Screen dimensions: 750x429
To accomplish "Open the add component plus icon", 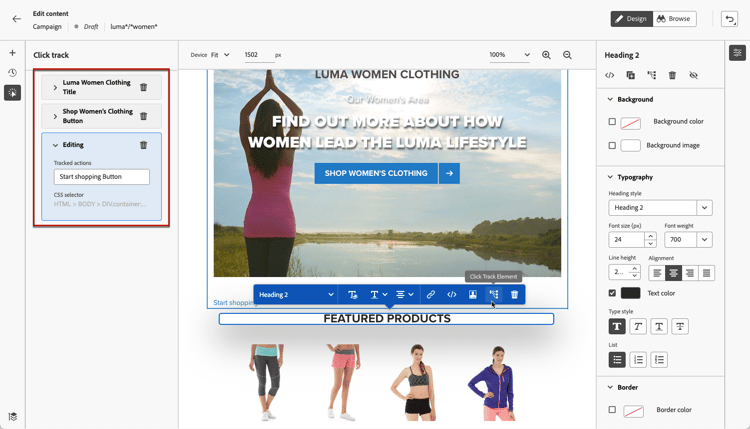I will pos(12,53).
